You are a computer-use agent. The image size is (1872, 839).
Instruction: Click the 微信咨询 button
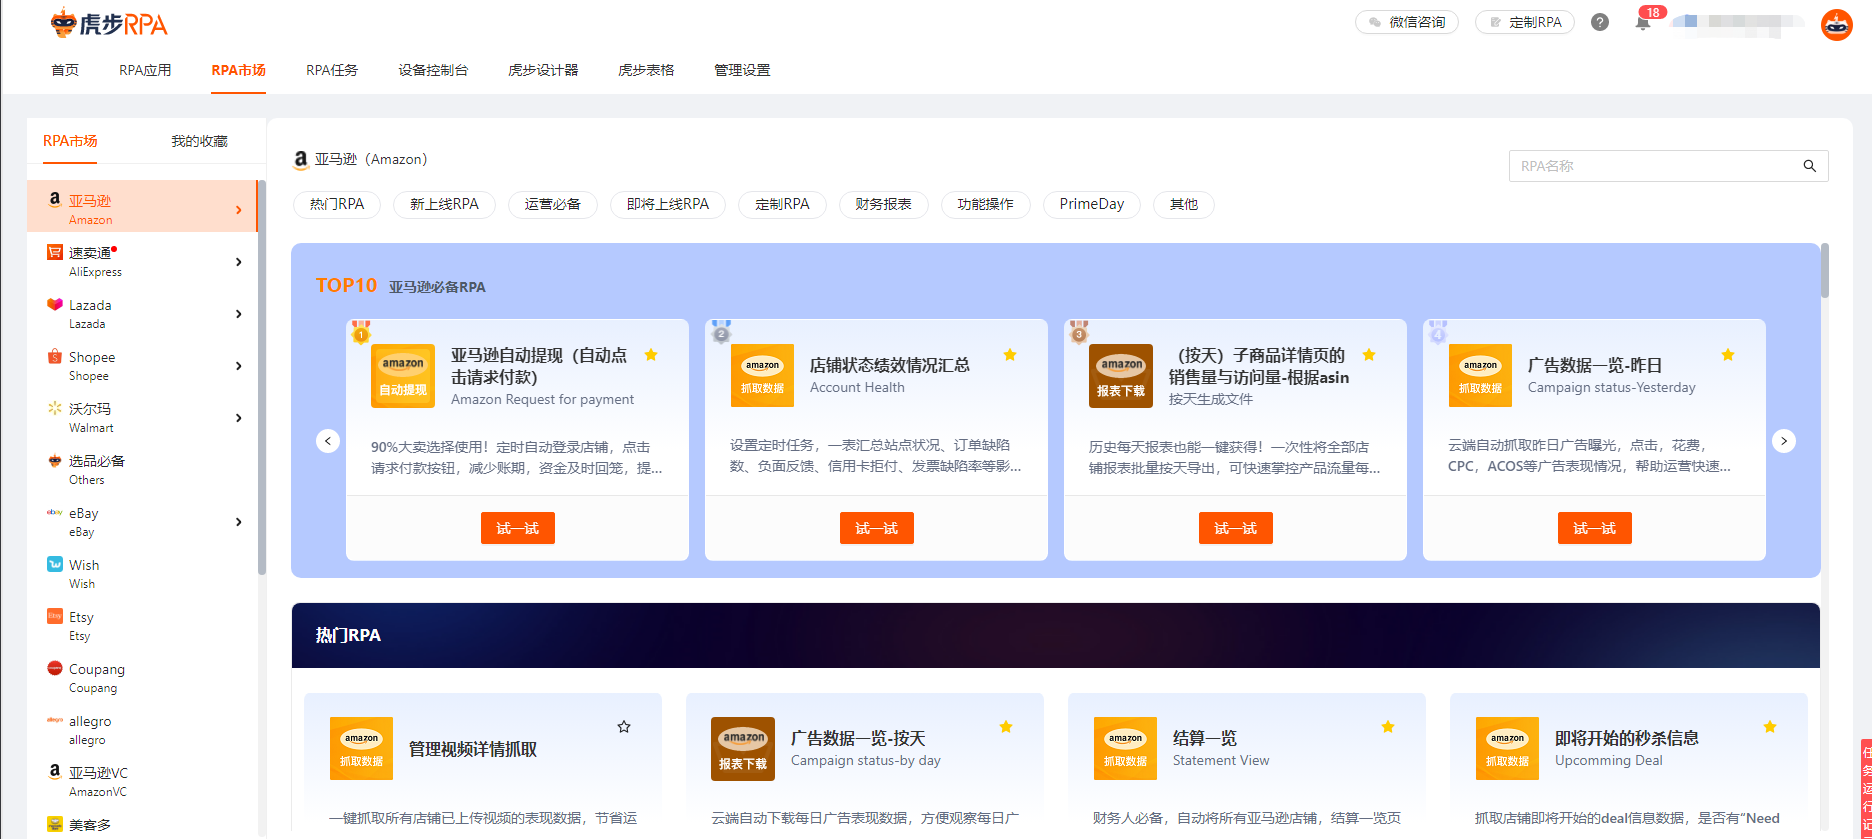coord(1407,22)
